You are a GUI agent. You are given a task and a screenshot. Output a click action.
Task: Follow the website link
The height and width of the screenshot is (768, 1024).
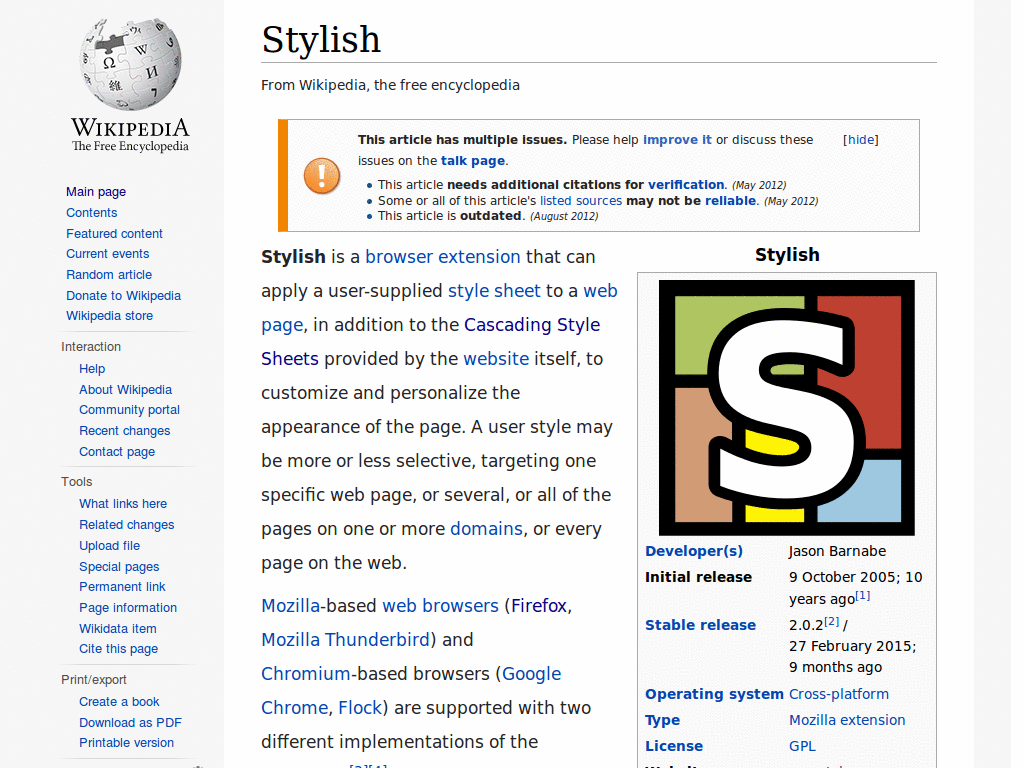pyautogui.click(x=496, y=359)
